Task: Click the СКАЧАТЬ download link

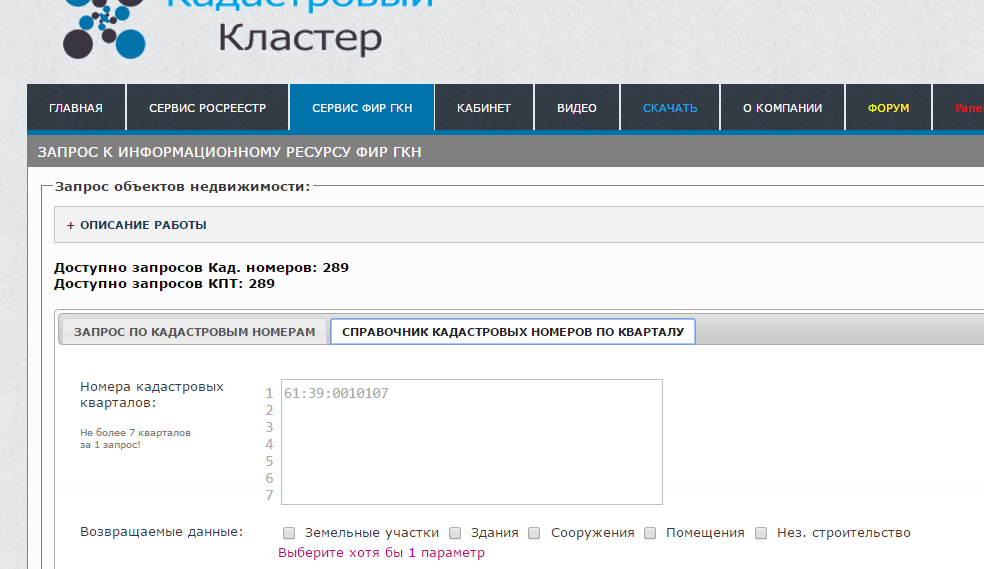Action: [670, 108]
